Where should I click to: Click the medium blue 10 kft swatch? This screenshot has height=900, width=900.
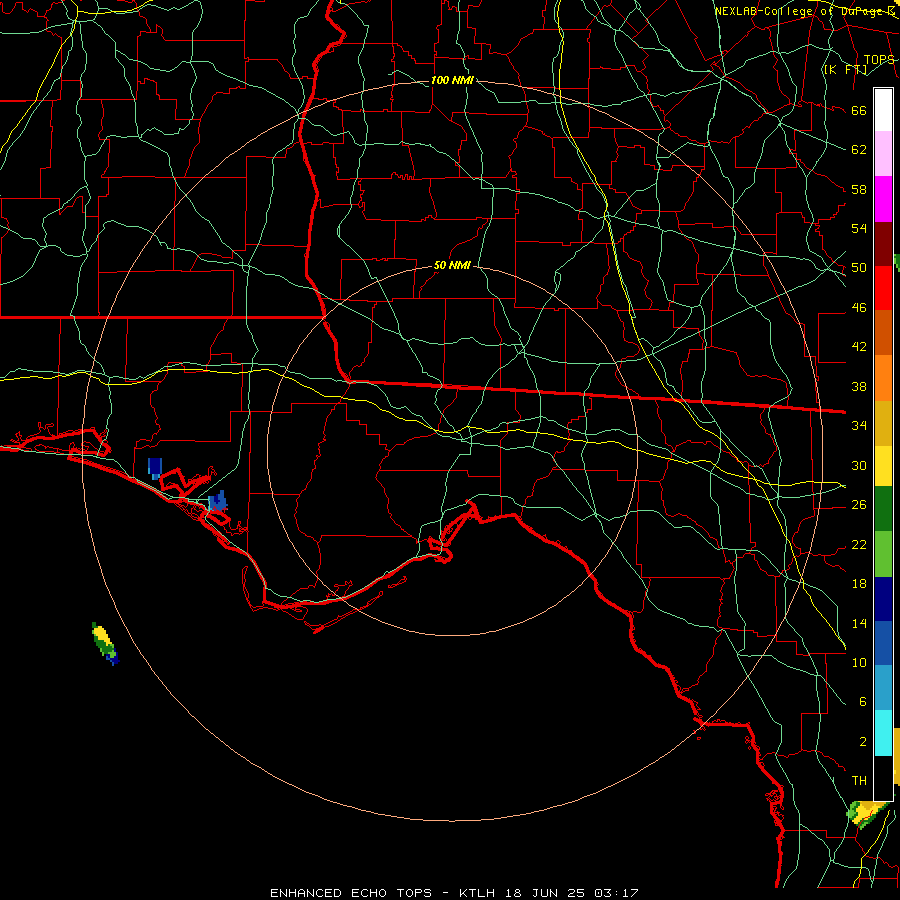click(x=883, y=643)
